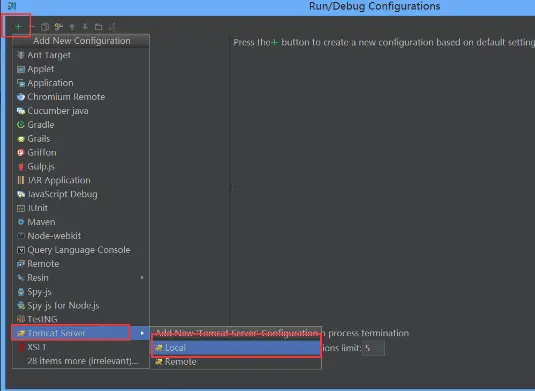535x391 pixels.
Task: Select the Remote entry below Query Language Console
Action: tap(81, 264)
